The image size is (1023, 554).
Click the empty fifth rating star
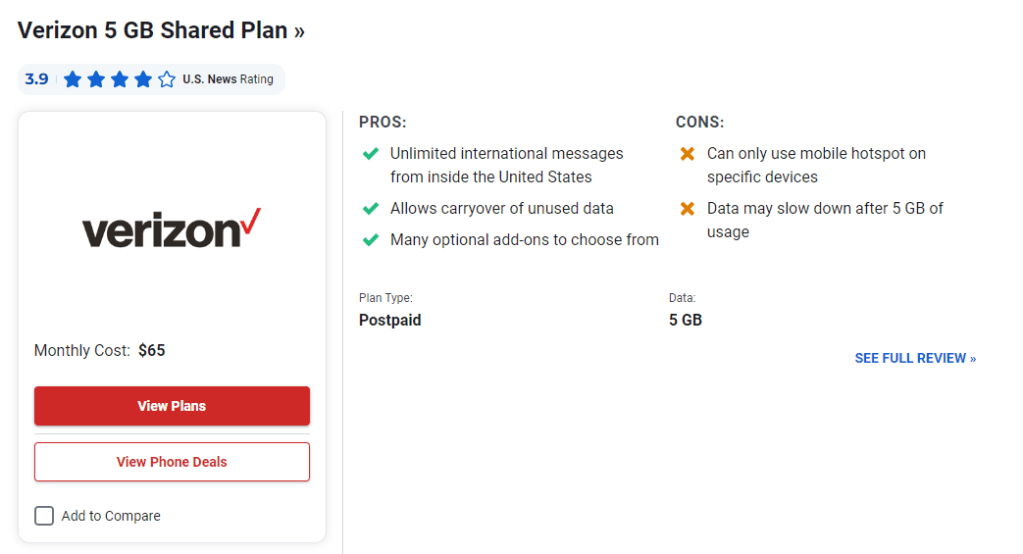[x=167, y=79]
